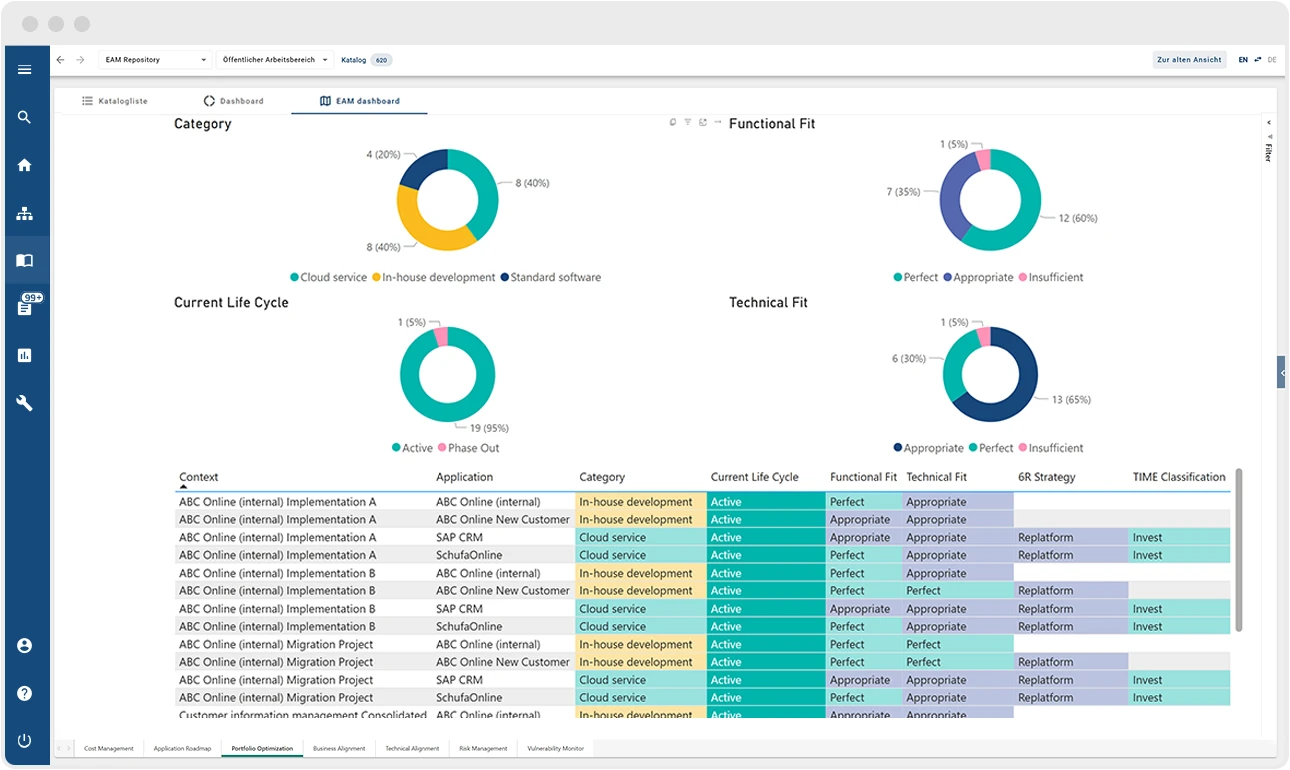Open the wrench tools sidebar icon
The height and width of the screenshot is (770, 1290).
pos(25,403)
